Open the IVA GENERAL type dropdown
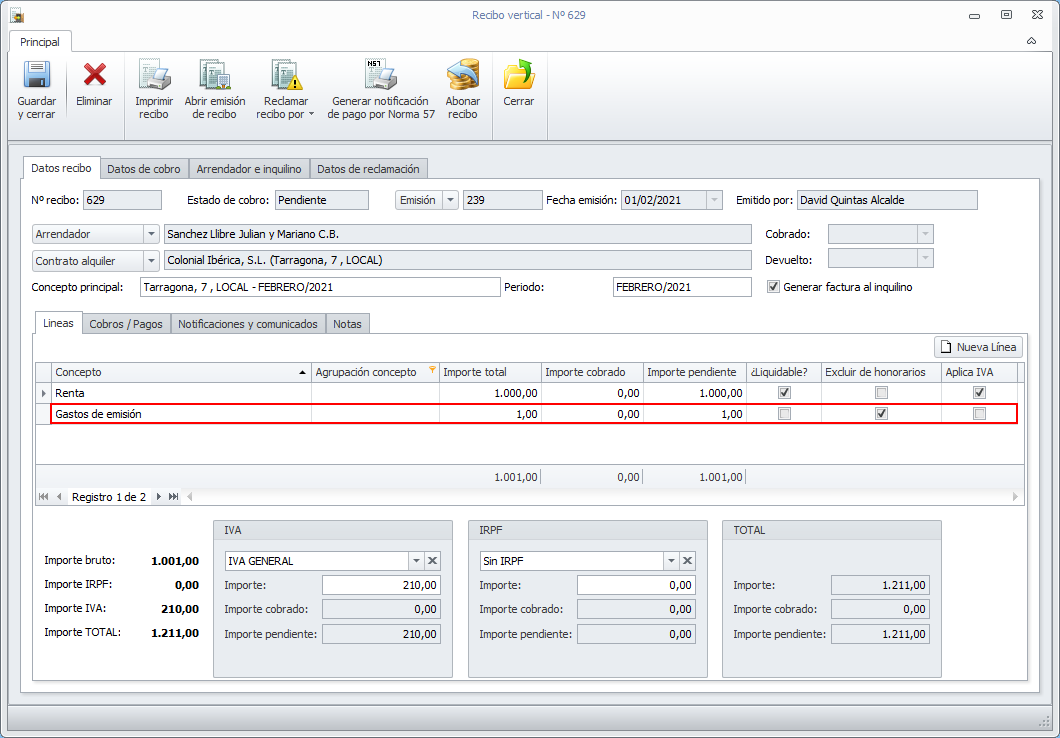Image resolution: width=1060 pixels, height=738 pixels. (x=416, y=561)
